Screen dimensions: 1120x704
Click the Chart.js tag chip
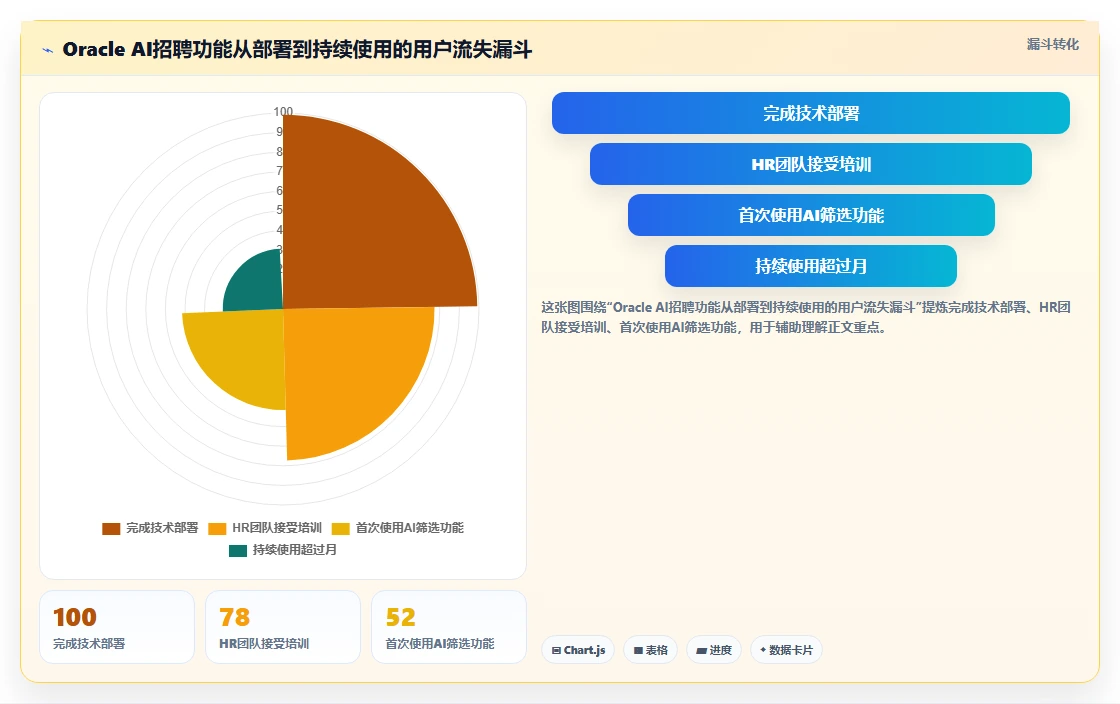coord(578,650)
